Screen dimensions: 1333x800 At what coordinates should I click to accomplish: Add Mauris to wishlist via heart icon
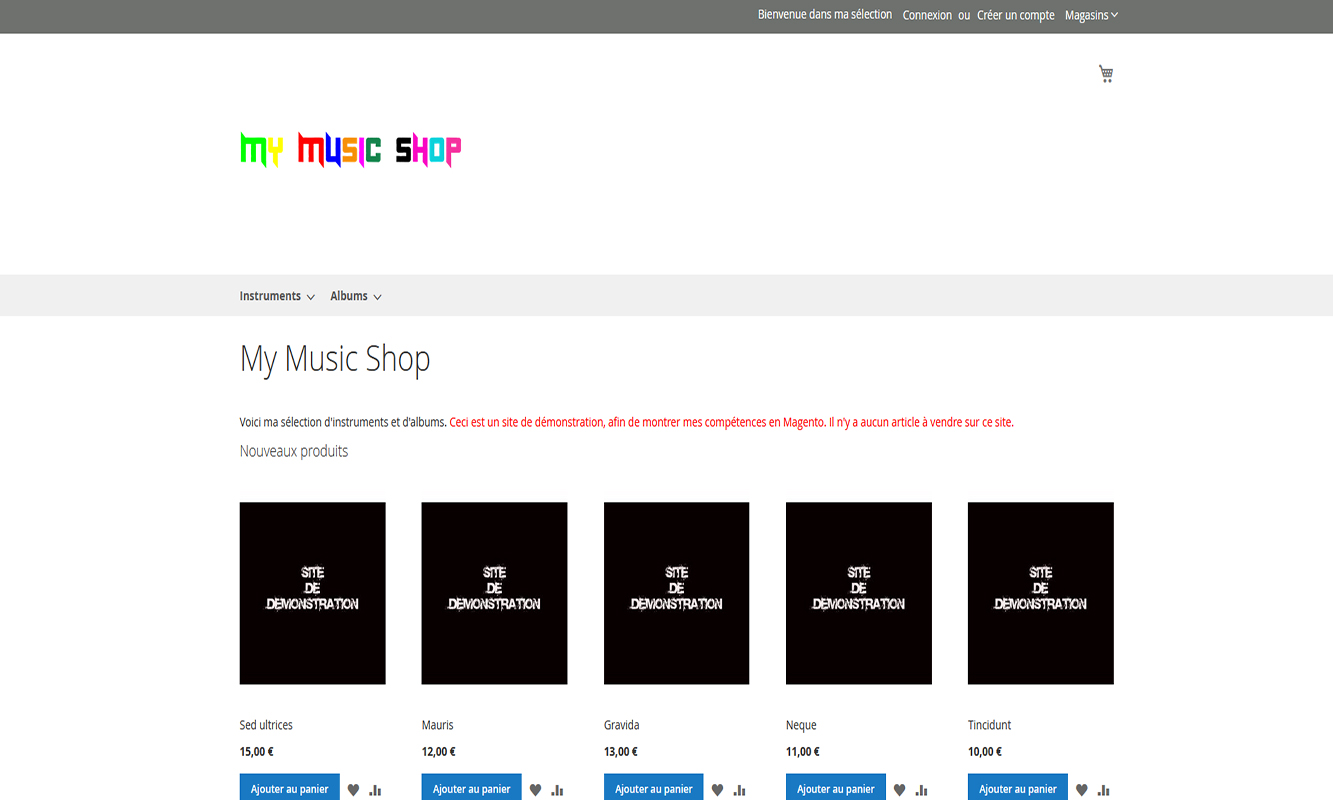(x=535, y=789)
